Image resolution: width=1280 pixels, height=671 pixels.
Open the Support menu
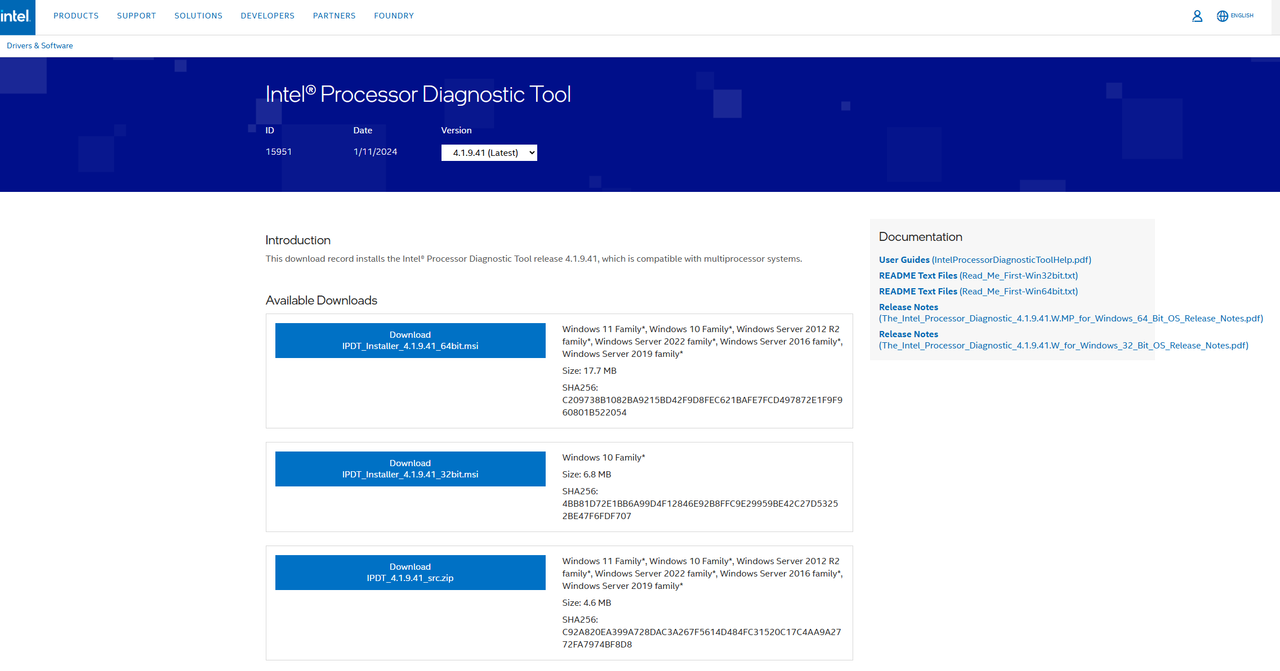136,16
